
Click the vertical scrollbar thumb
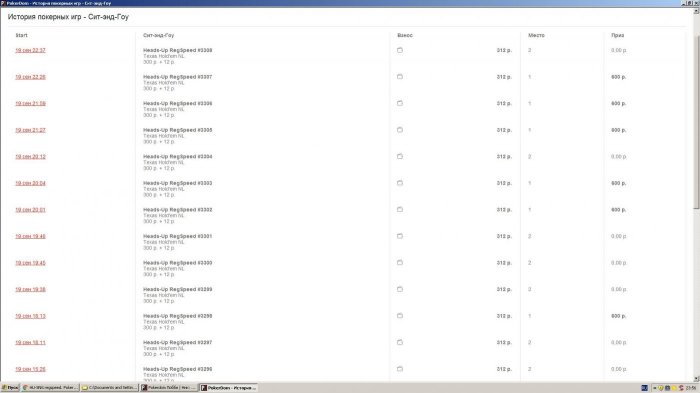click(x=696, y=112)
